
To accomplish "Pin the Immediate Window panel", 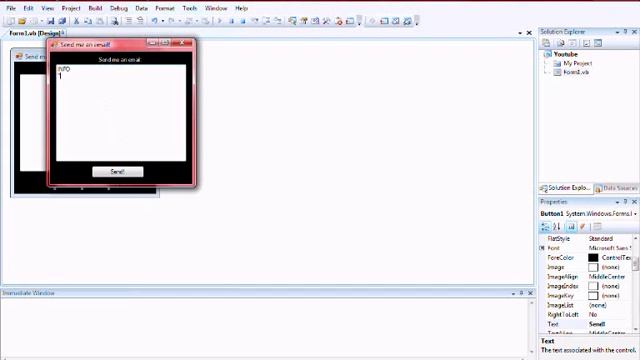I will click(522, 293).
